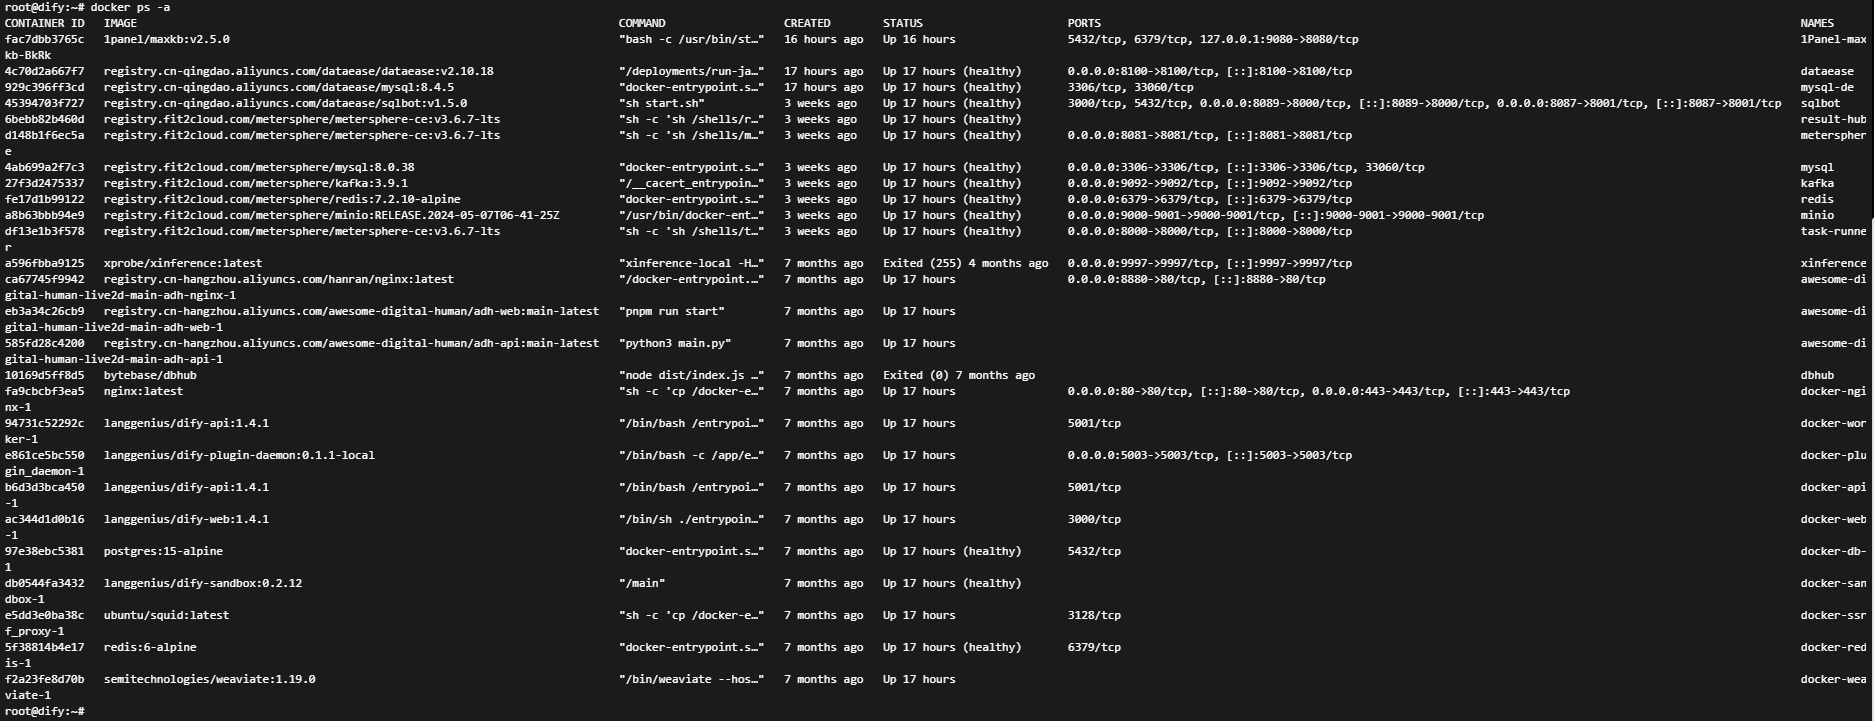The height and width of the screenshot is (721, 1874).
Task: Click the STATUS column header
Action: (902, 23)
